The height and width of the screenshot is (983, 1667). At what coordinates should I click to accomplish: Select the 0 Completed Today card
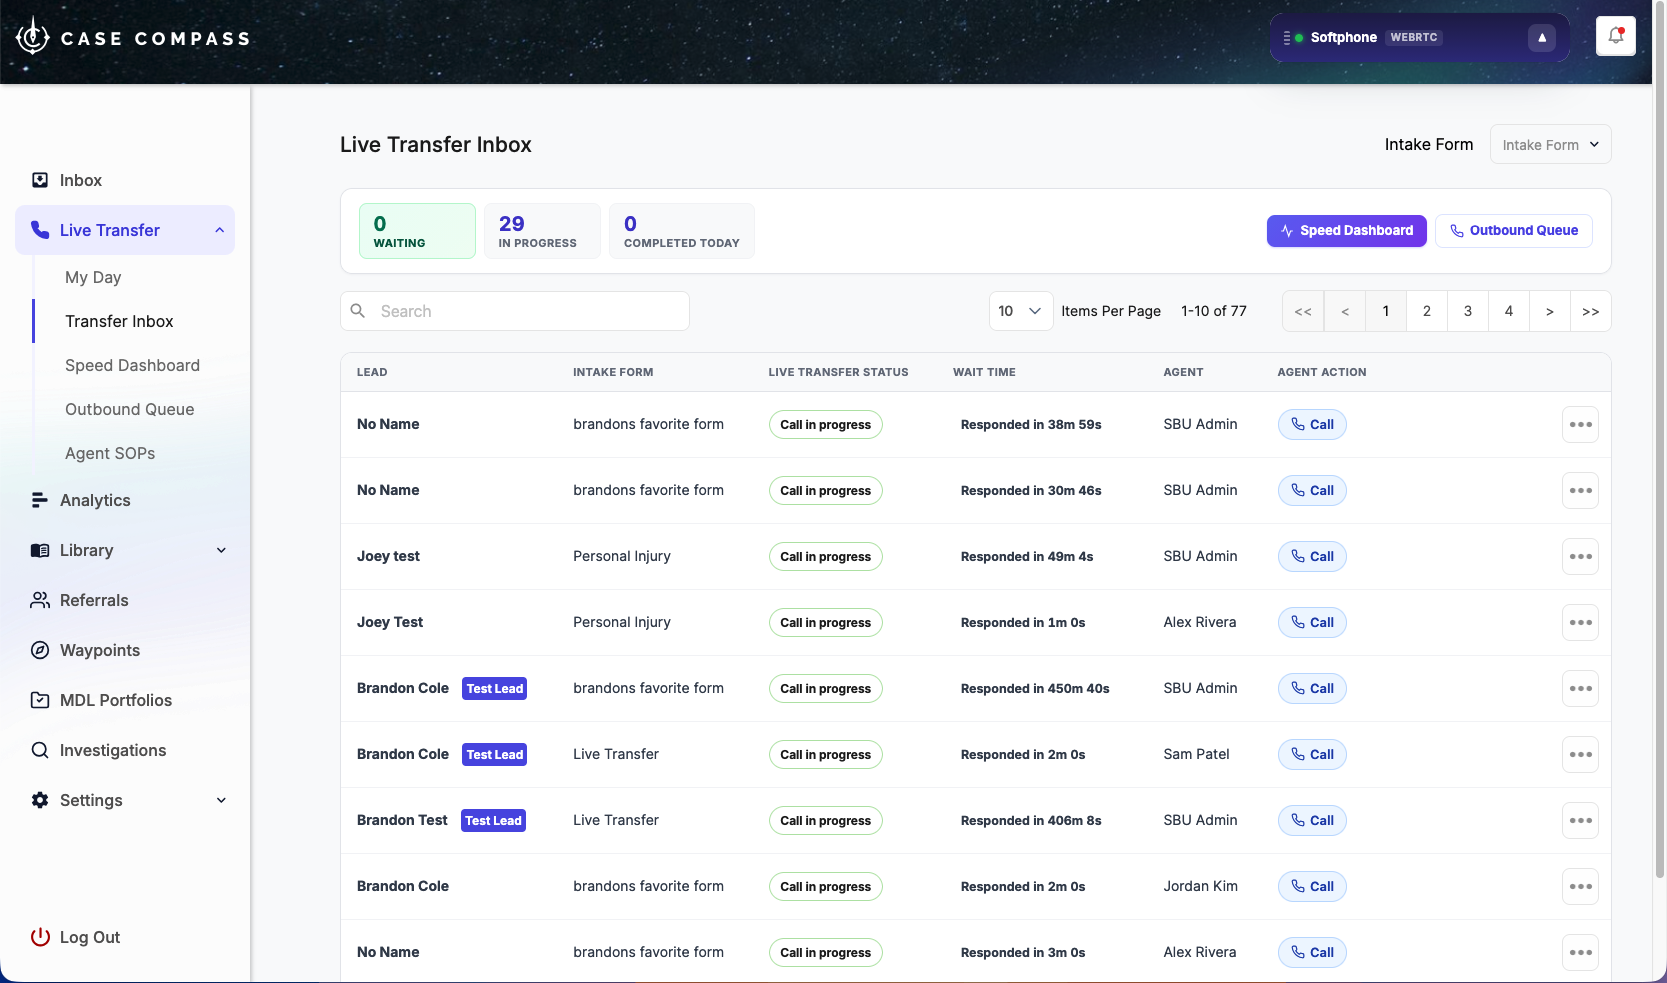coord(682,231)
